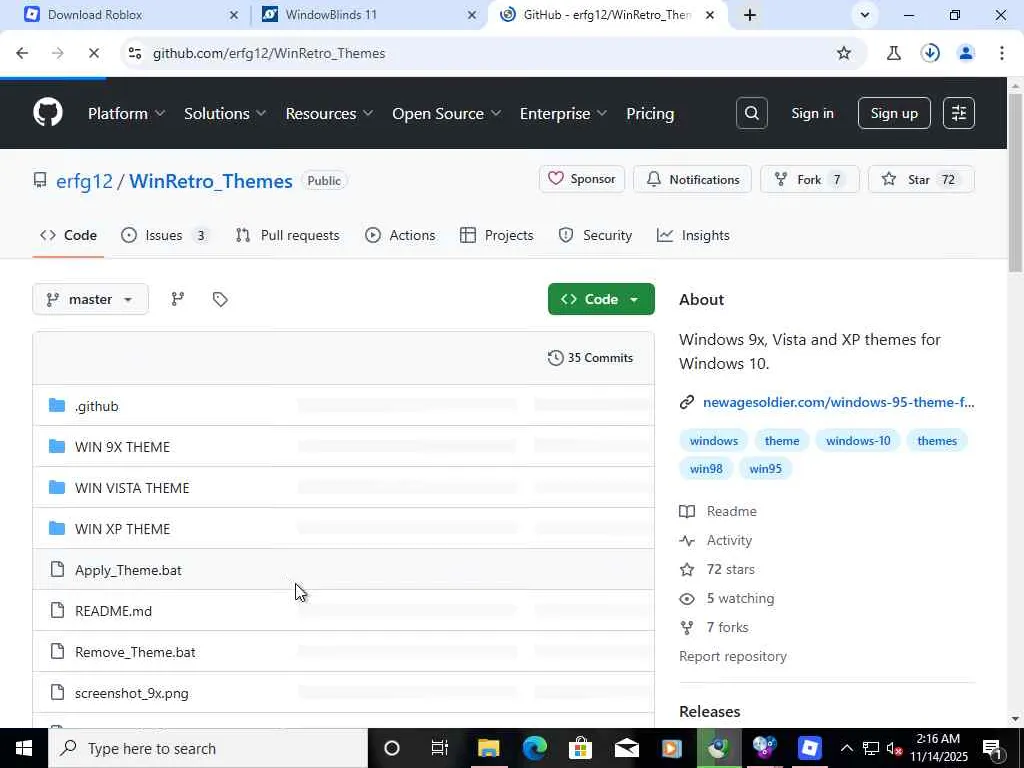1024x768 pixels.
Task: Close the Download Roblox tab
Action: (234, 14)
